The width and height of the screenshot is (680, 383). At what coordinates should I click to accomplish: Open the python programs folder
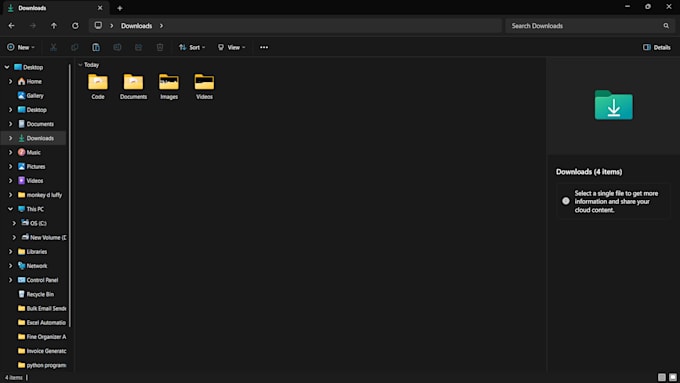[42, 365]
